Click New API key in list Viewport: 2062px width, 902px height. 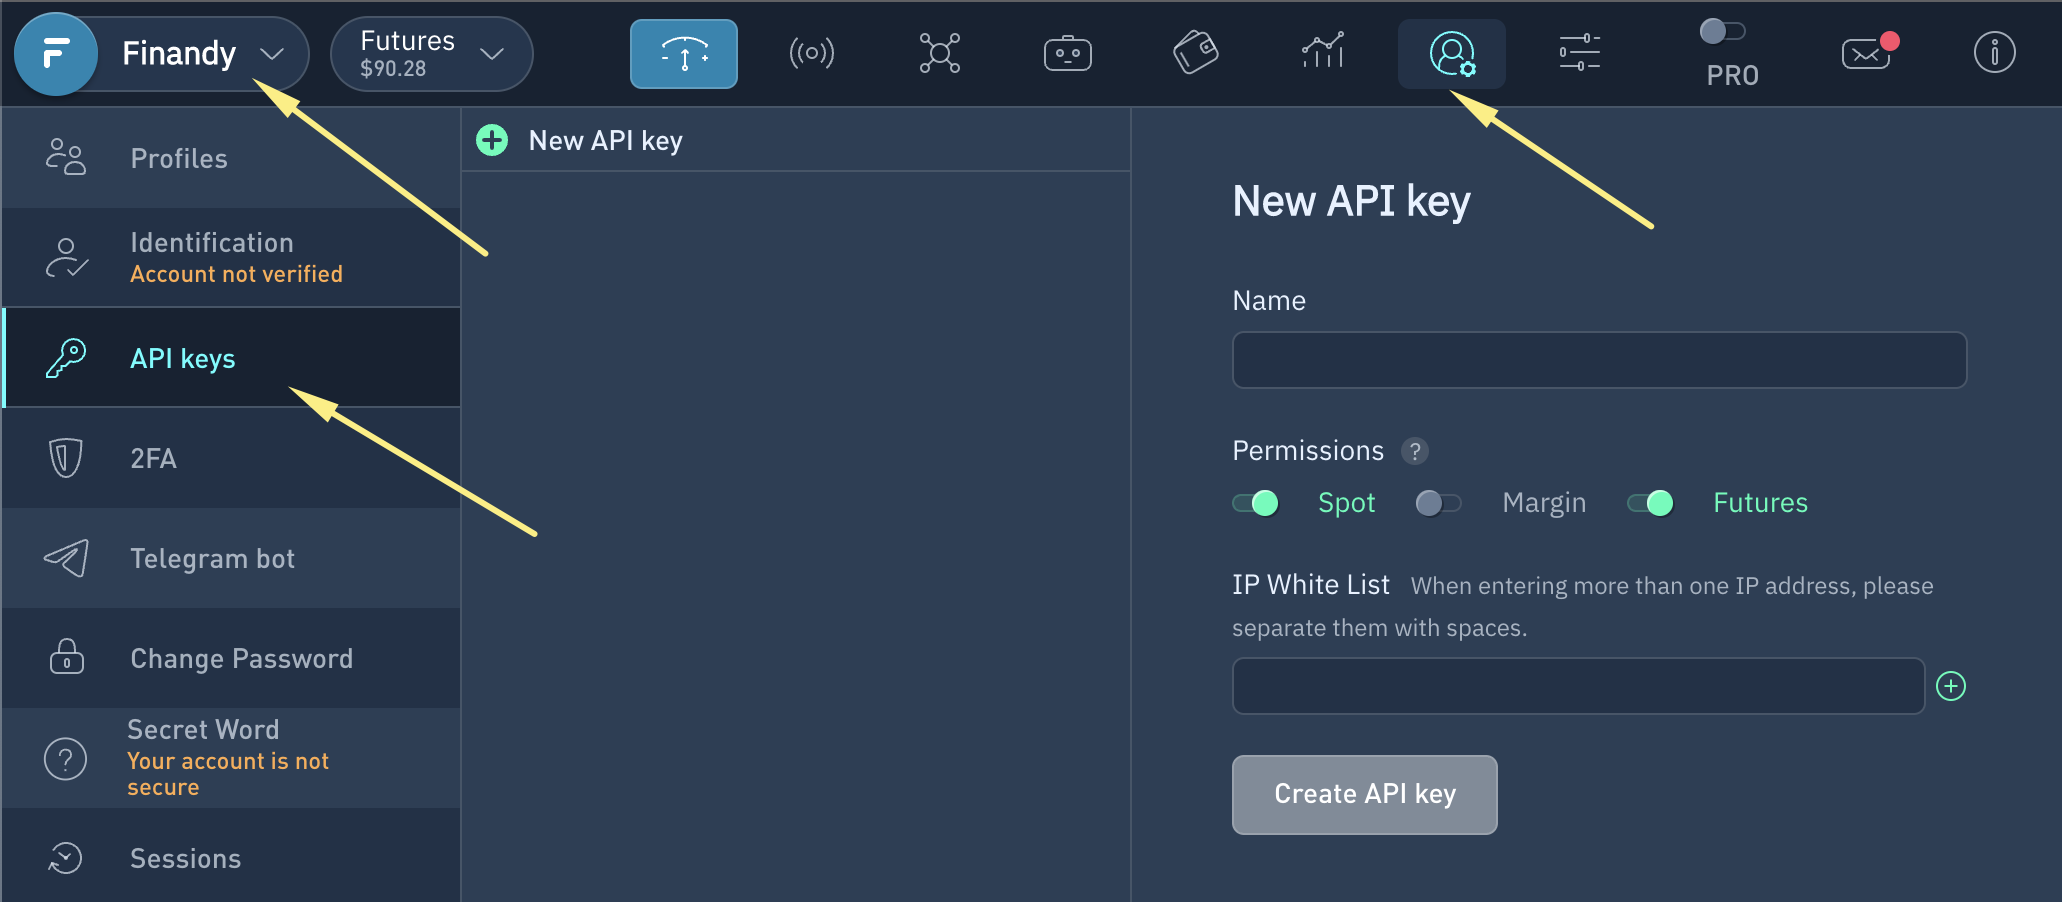click(x=604, y=141)
